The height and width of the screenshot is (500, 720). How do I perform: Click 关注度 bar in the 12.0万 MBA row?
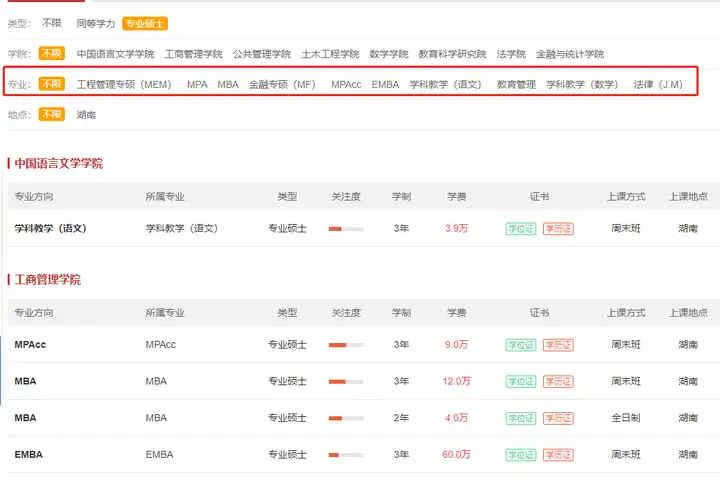(346, 382)
